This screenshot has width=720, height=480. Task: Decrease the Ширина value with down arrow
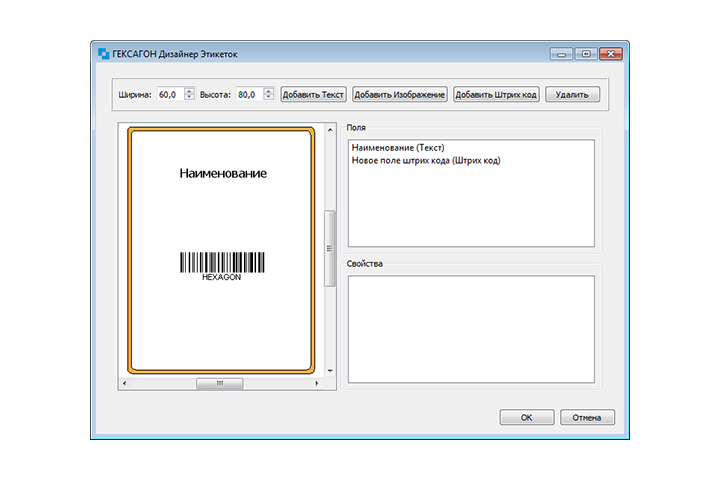coord(189,98)
